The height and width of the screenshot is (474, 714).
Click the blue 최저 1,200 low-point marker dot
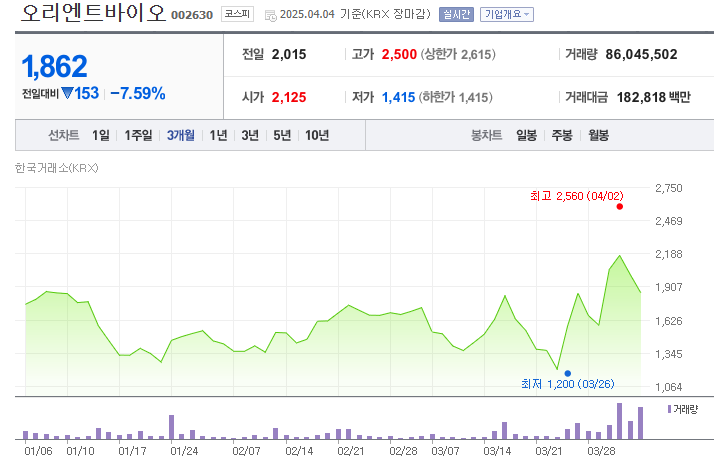567,373
